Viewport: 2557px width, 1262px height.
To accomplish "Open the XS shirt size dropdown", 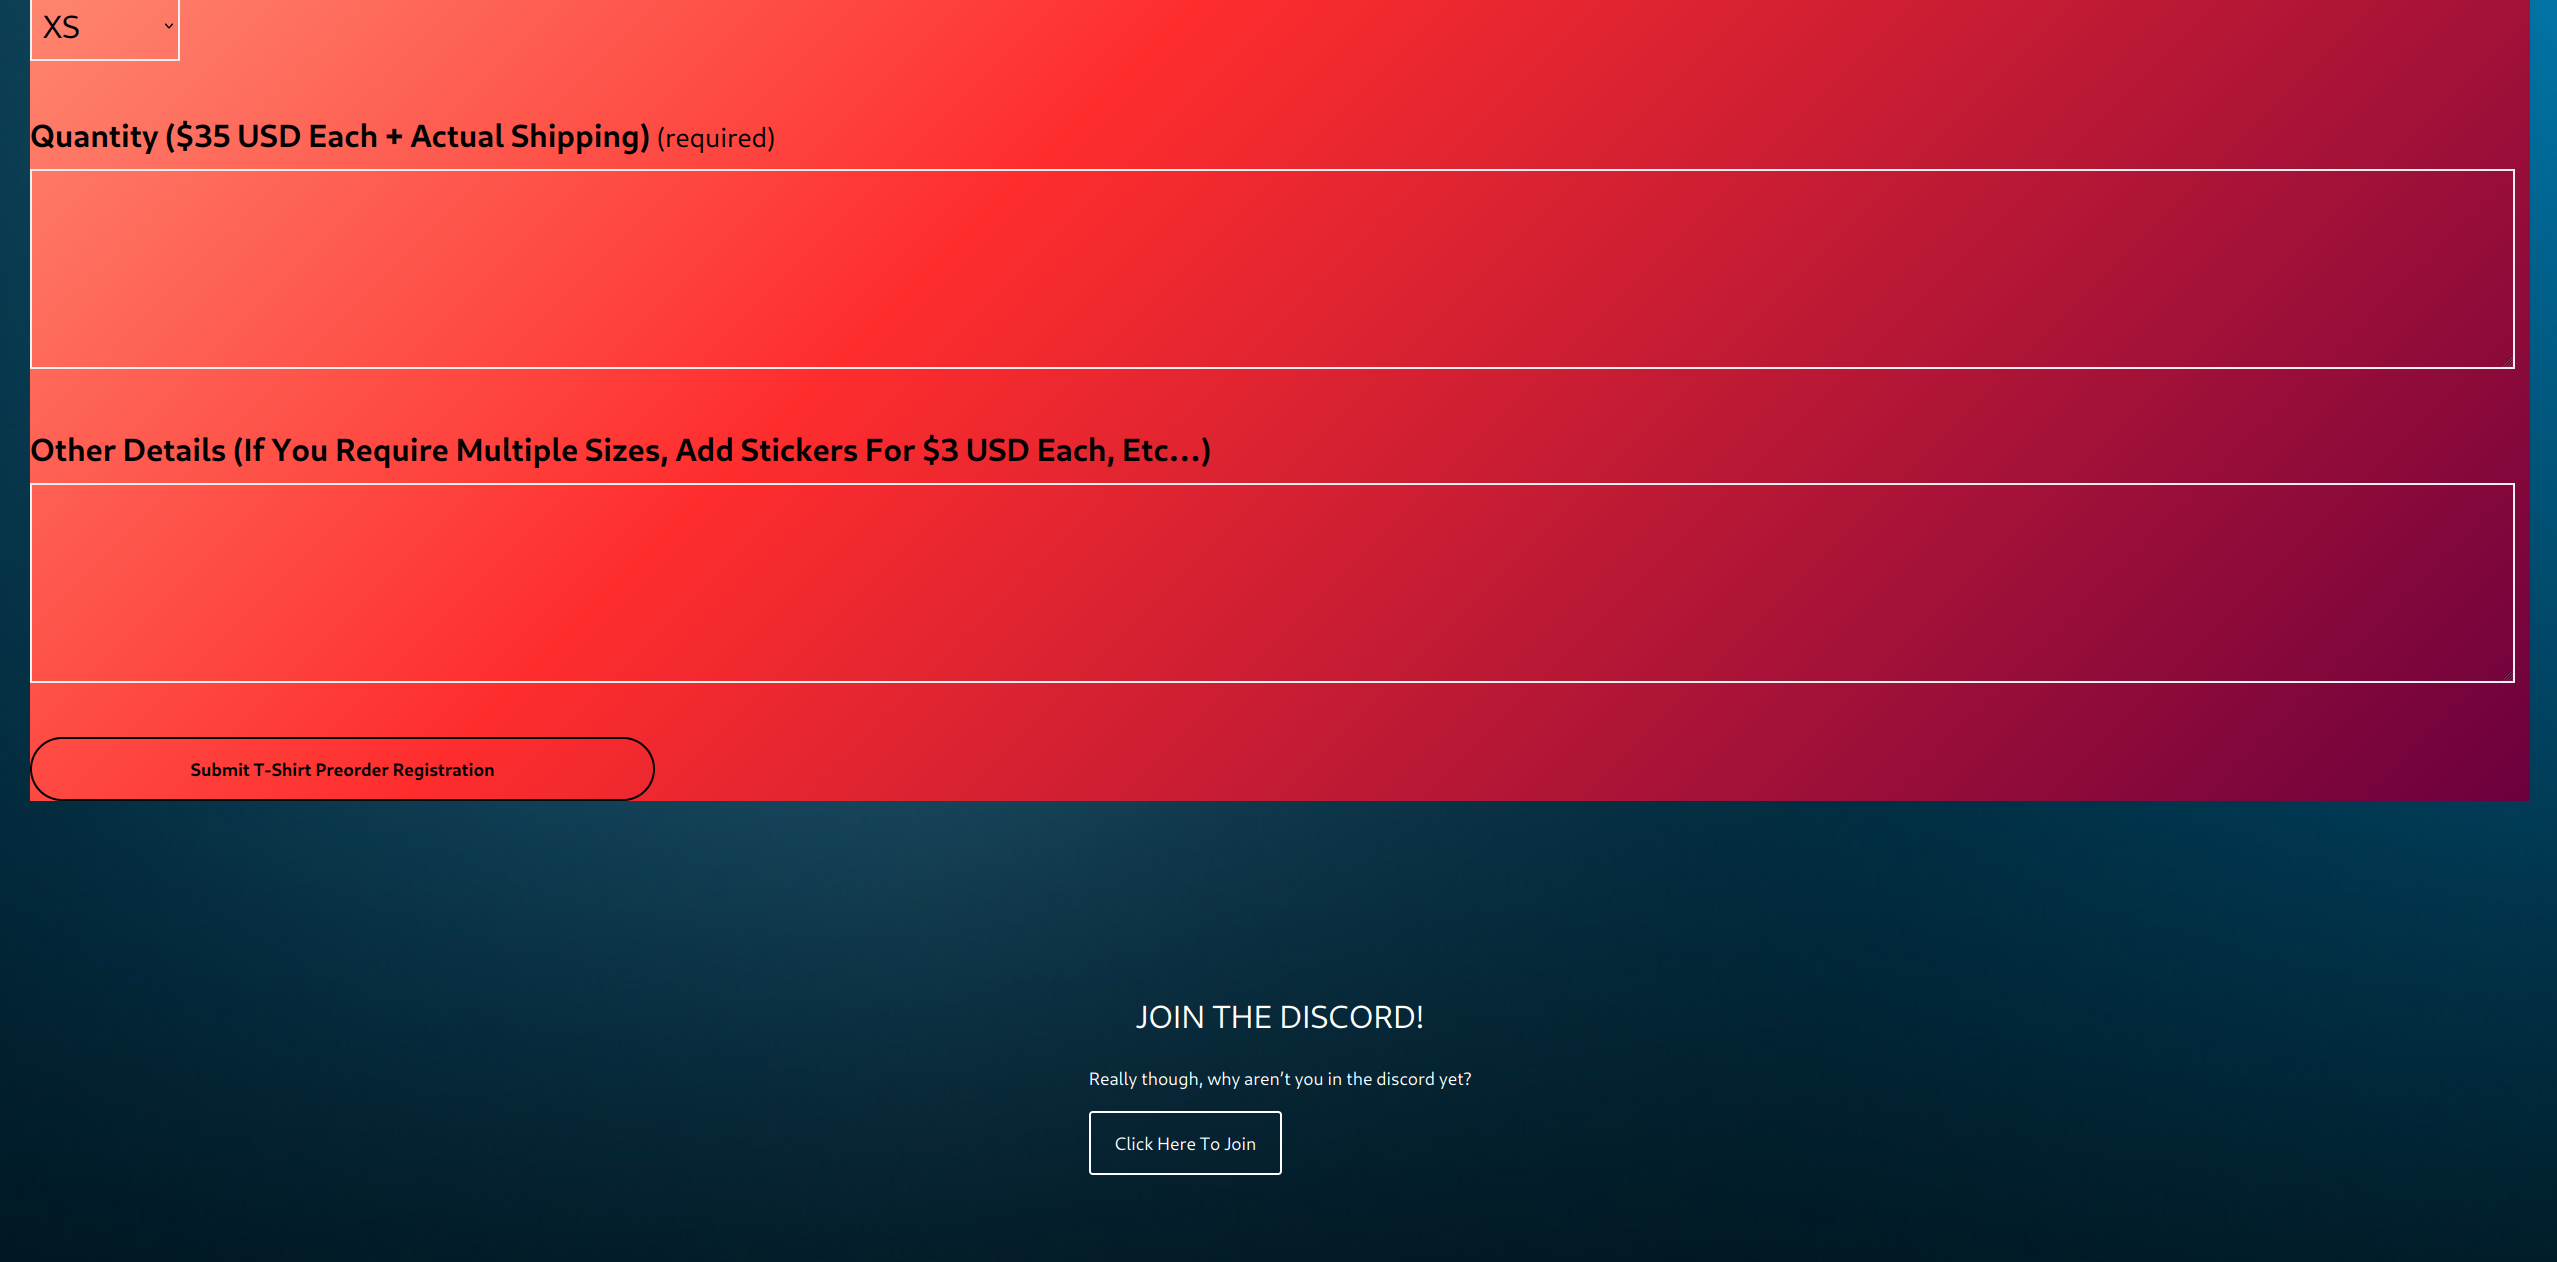I will pyautogui.click(x=104, y=28).
